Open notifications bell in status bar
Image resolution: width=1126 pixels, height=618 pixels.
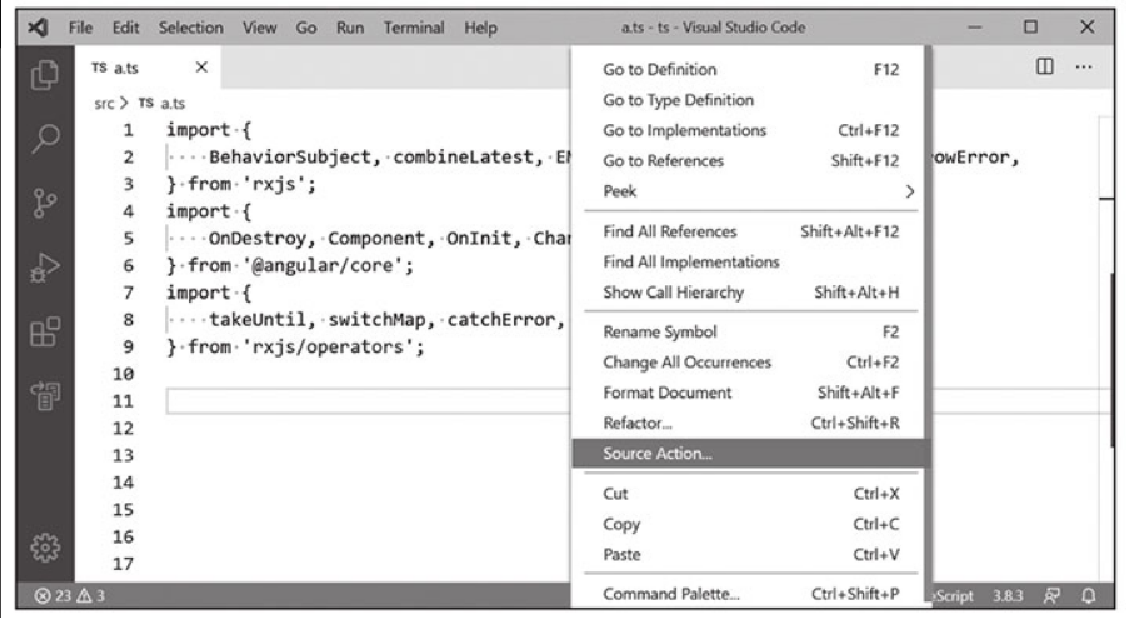tap(1089, 595)
